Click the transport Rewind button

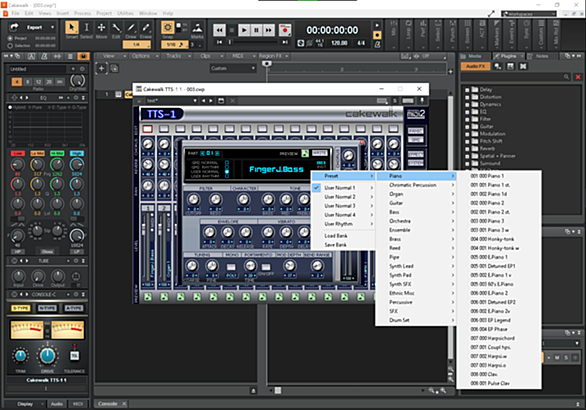click(219, 30)
